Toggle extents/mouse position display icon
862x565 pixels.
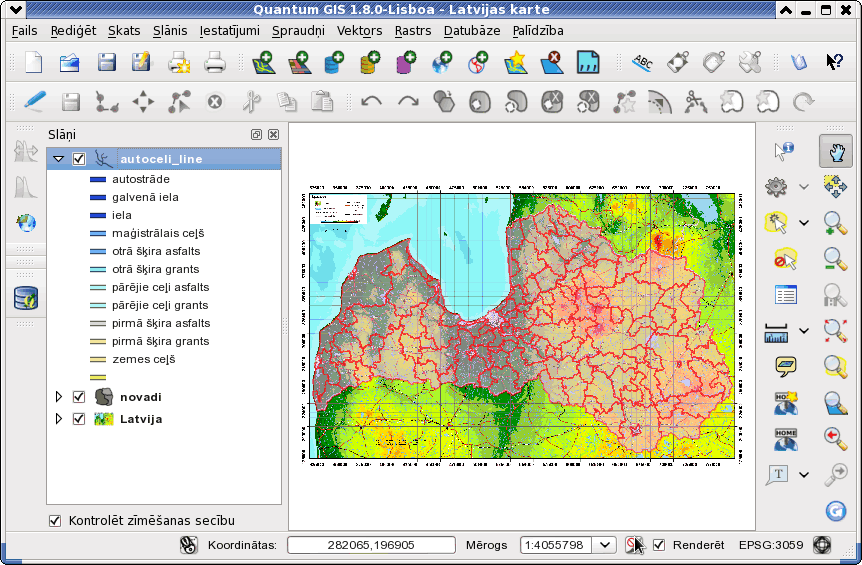point(189,545)
